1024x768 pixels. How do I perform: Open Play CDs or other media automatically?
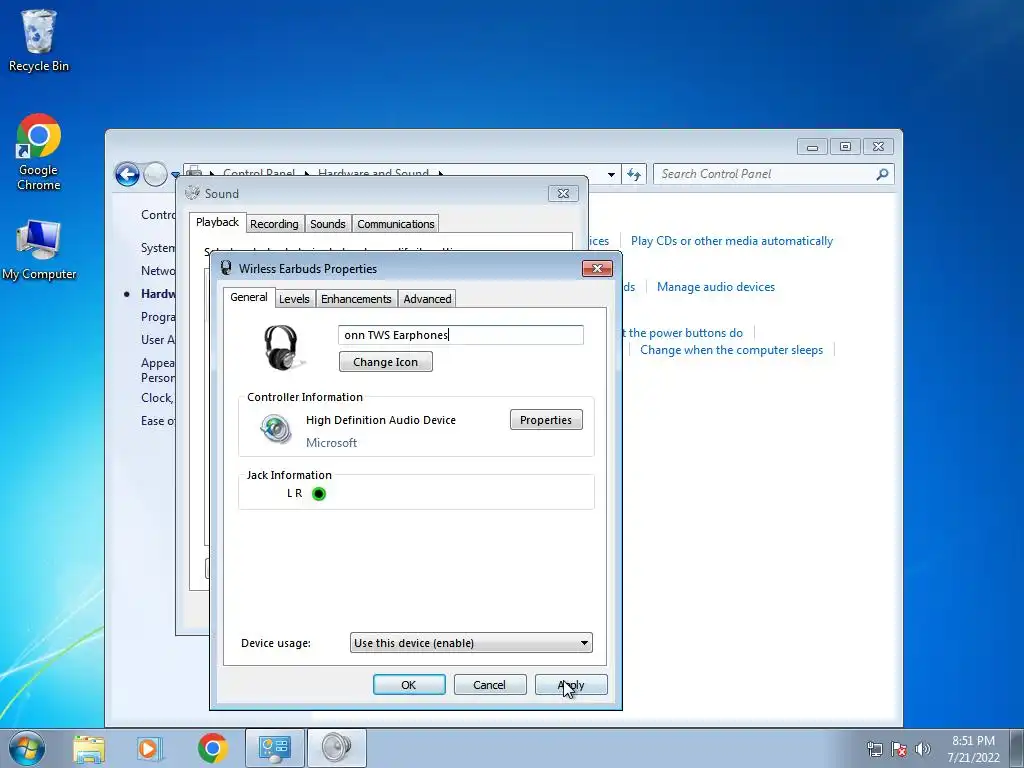tap(731, 241)
